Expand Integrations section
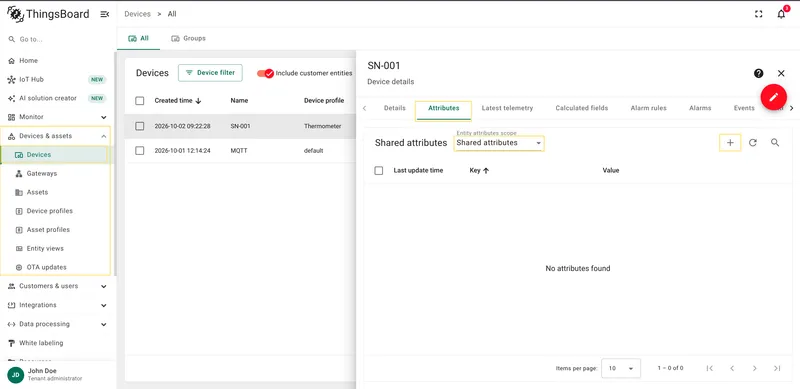 tap(58, 305)
